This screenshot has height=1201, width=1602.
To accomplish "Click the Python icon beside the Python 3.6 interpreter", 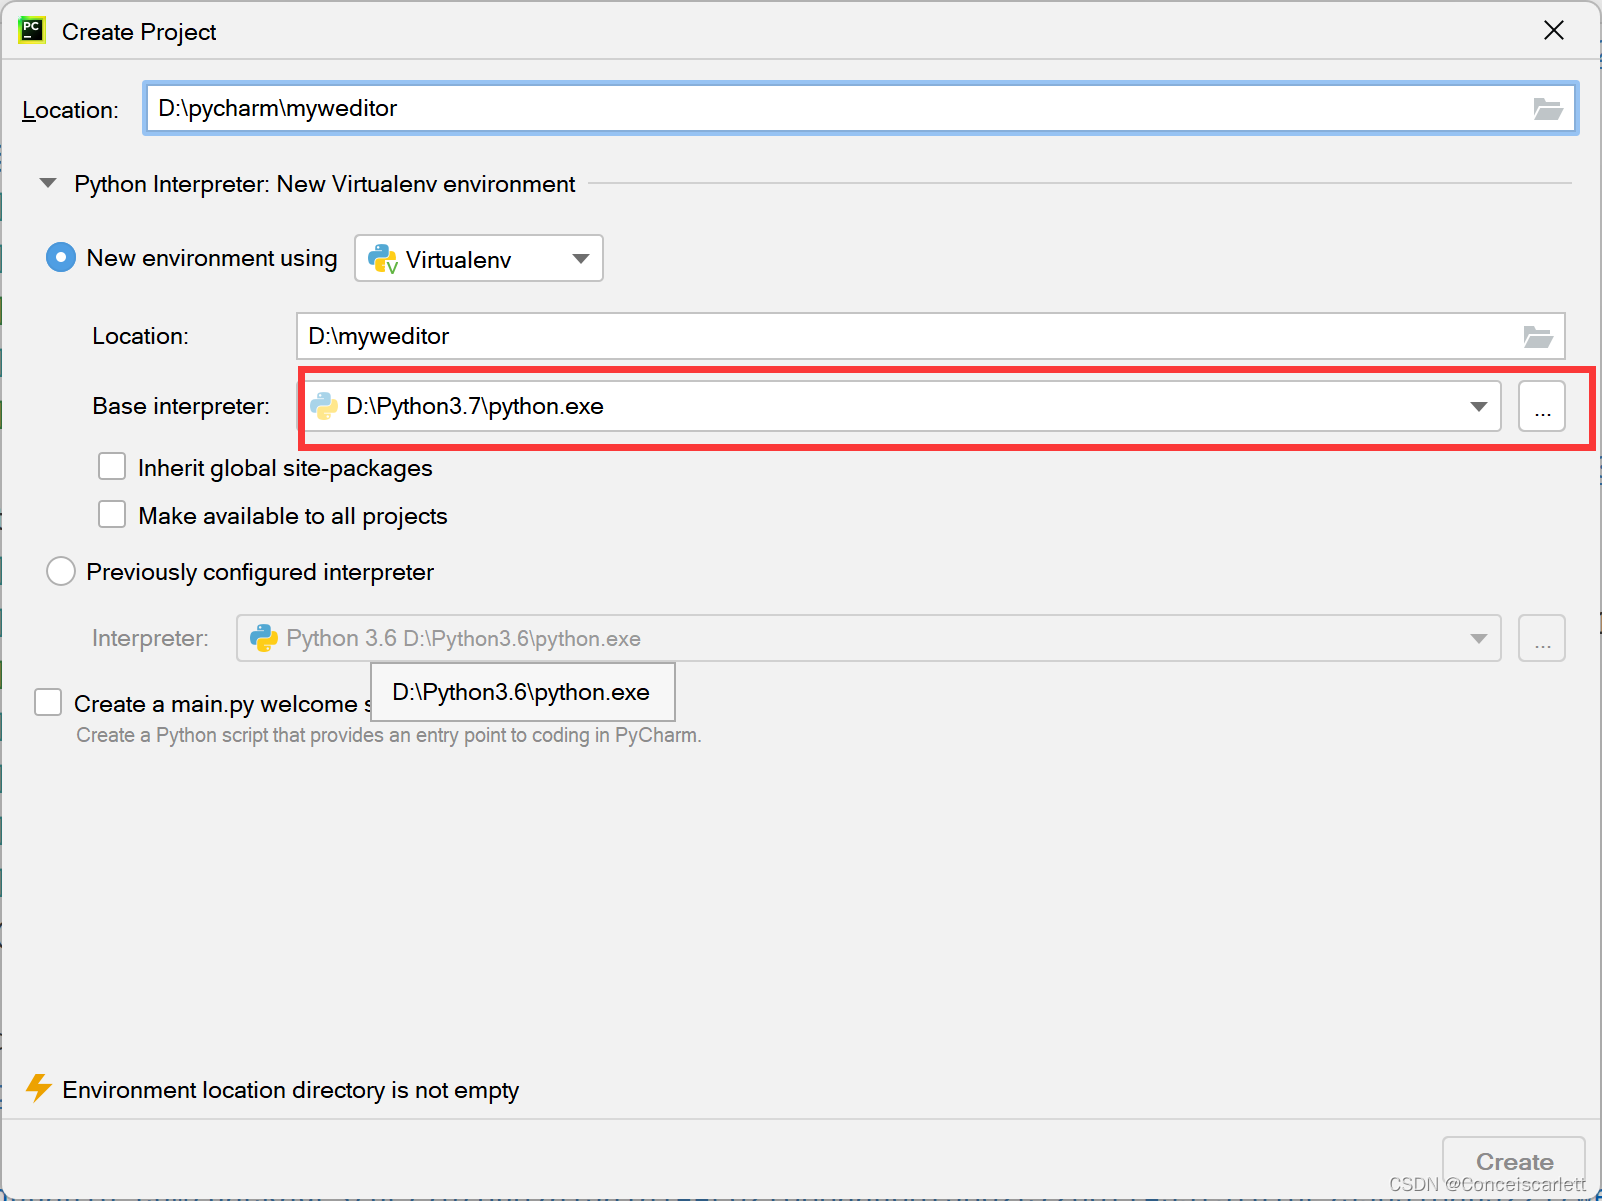I will (x=263, y=638).
